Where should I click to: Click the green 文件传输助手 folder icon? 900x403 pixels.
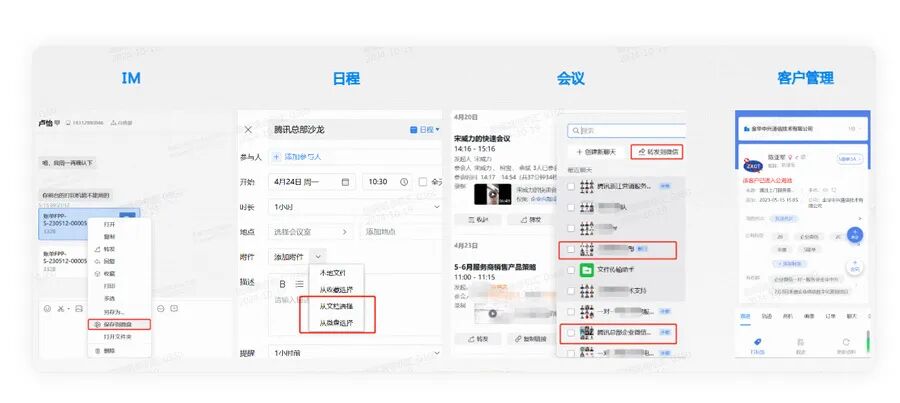tap(587, 270)
